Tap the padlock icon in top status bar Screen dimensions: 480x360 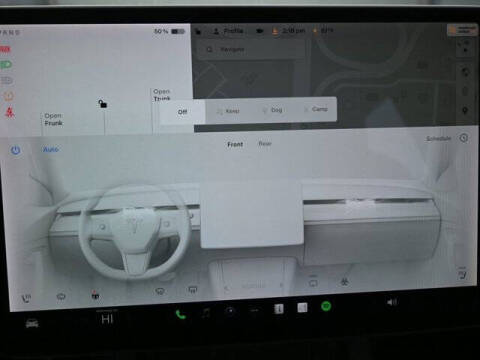(x=198, y=31)
